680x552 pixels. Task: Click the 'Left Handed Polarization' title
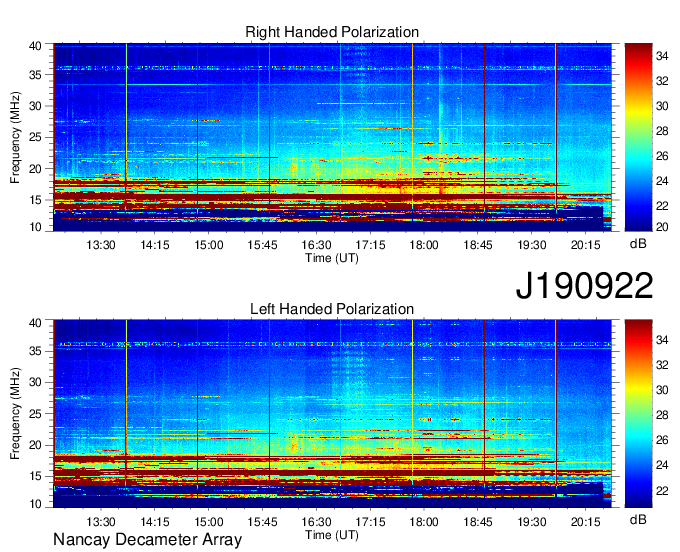[332, 309]
